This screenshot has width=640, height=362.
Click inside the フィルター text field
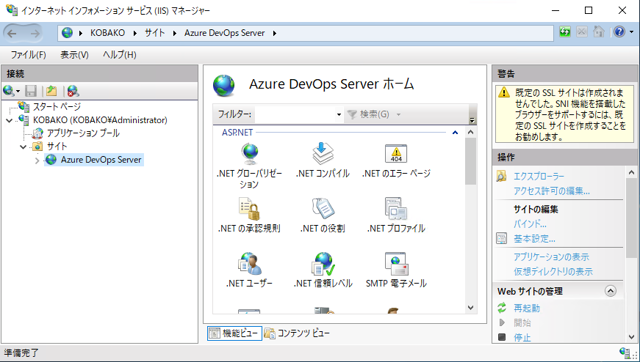(295, 115)
